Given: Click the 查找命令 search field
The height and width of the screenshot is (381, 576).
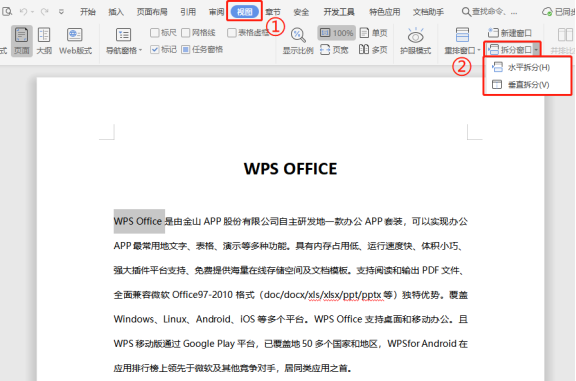Looking at the screenshot, I should pos(490,12).
